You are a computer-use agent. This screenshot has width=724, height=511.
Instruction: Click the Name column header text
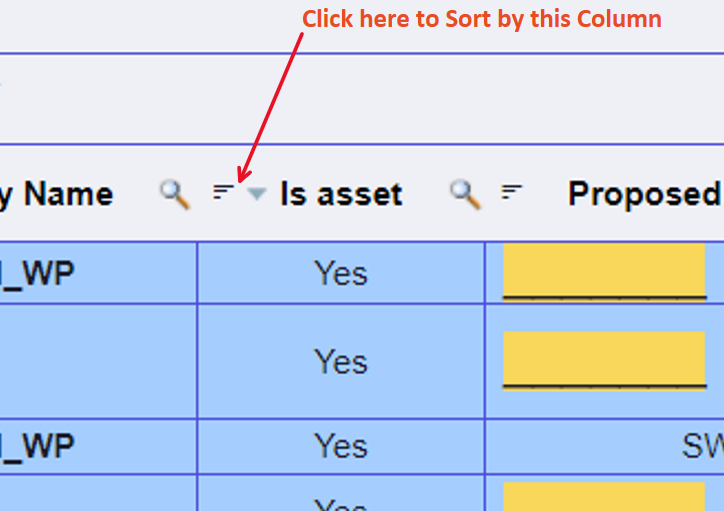pos(68,194)
